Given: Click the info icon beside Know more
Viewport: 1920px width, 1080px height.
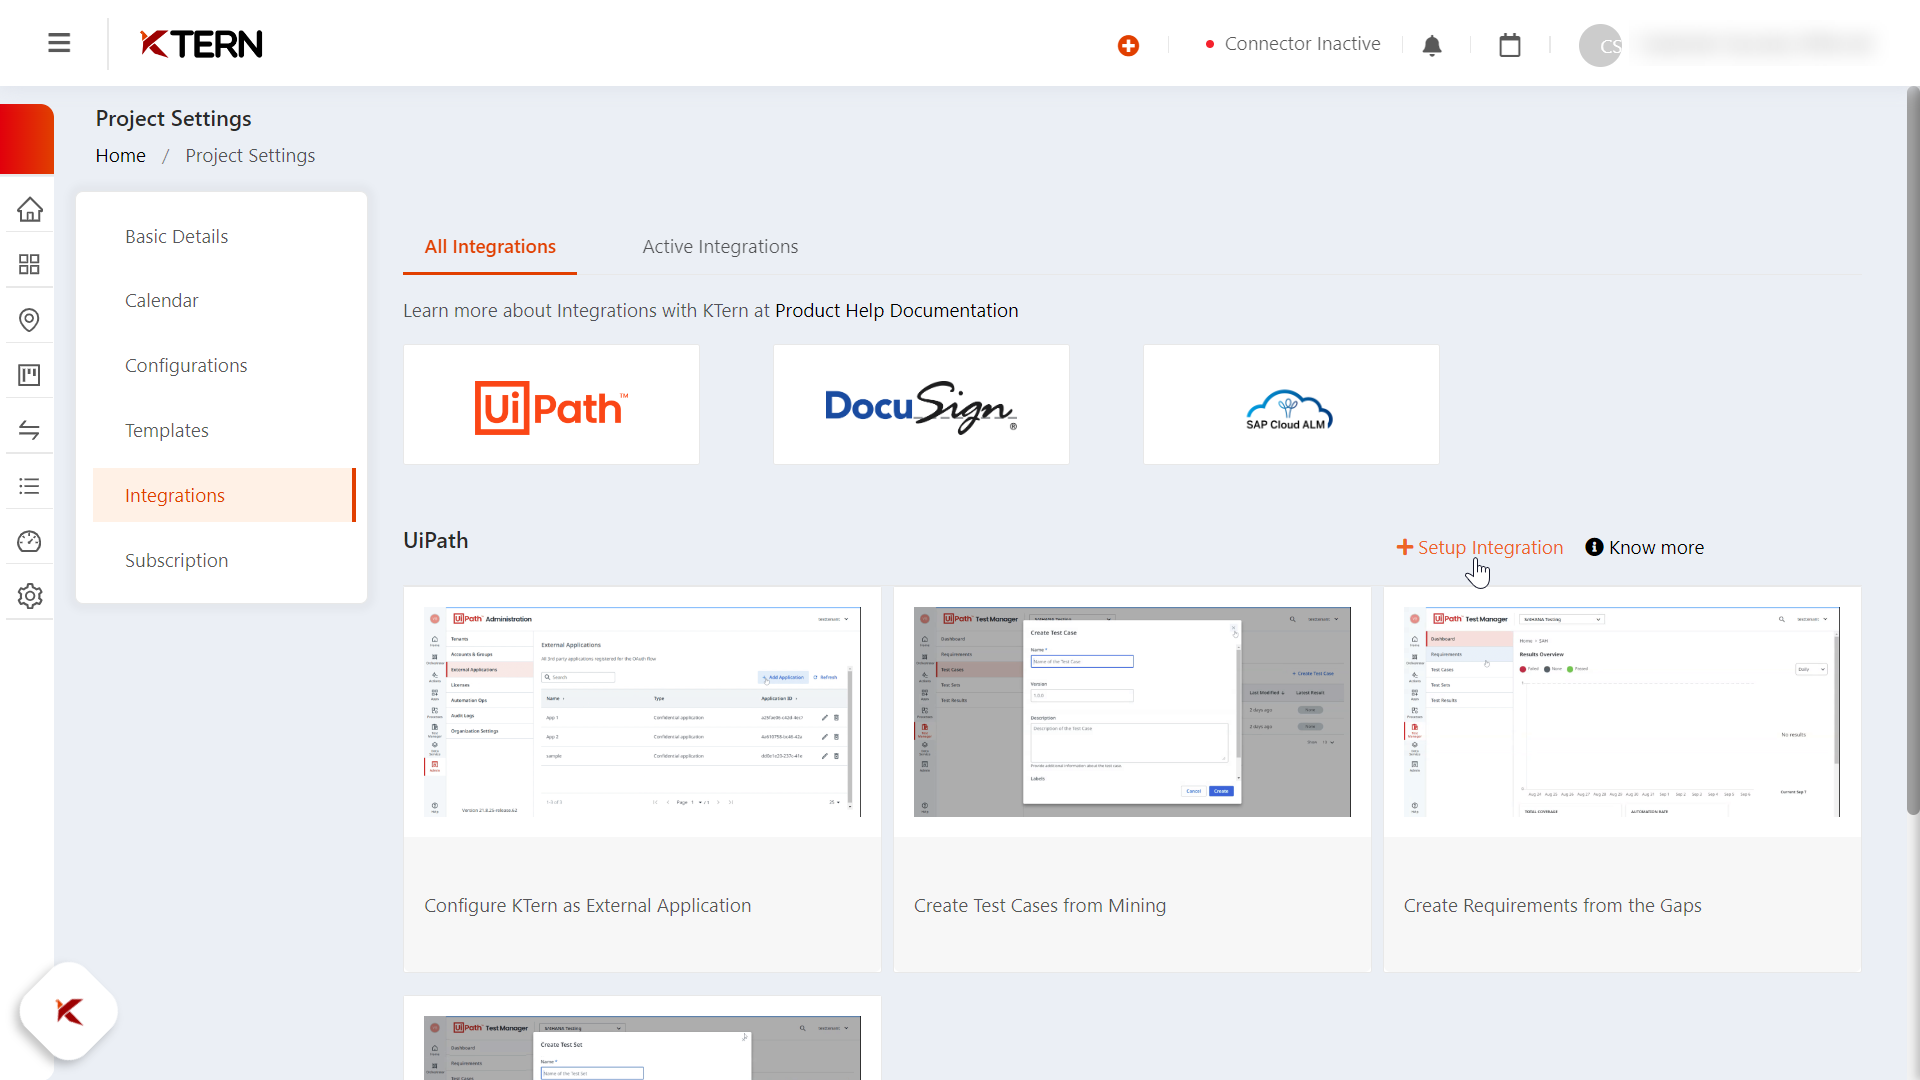Looking at the screenshot, I should (x=1594, y=547).
